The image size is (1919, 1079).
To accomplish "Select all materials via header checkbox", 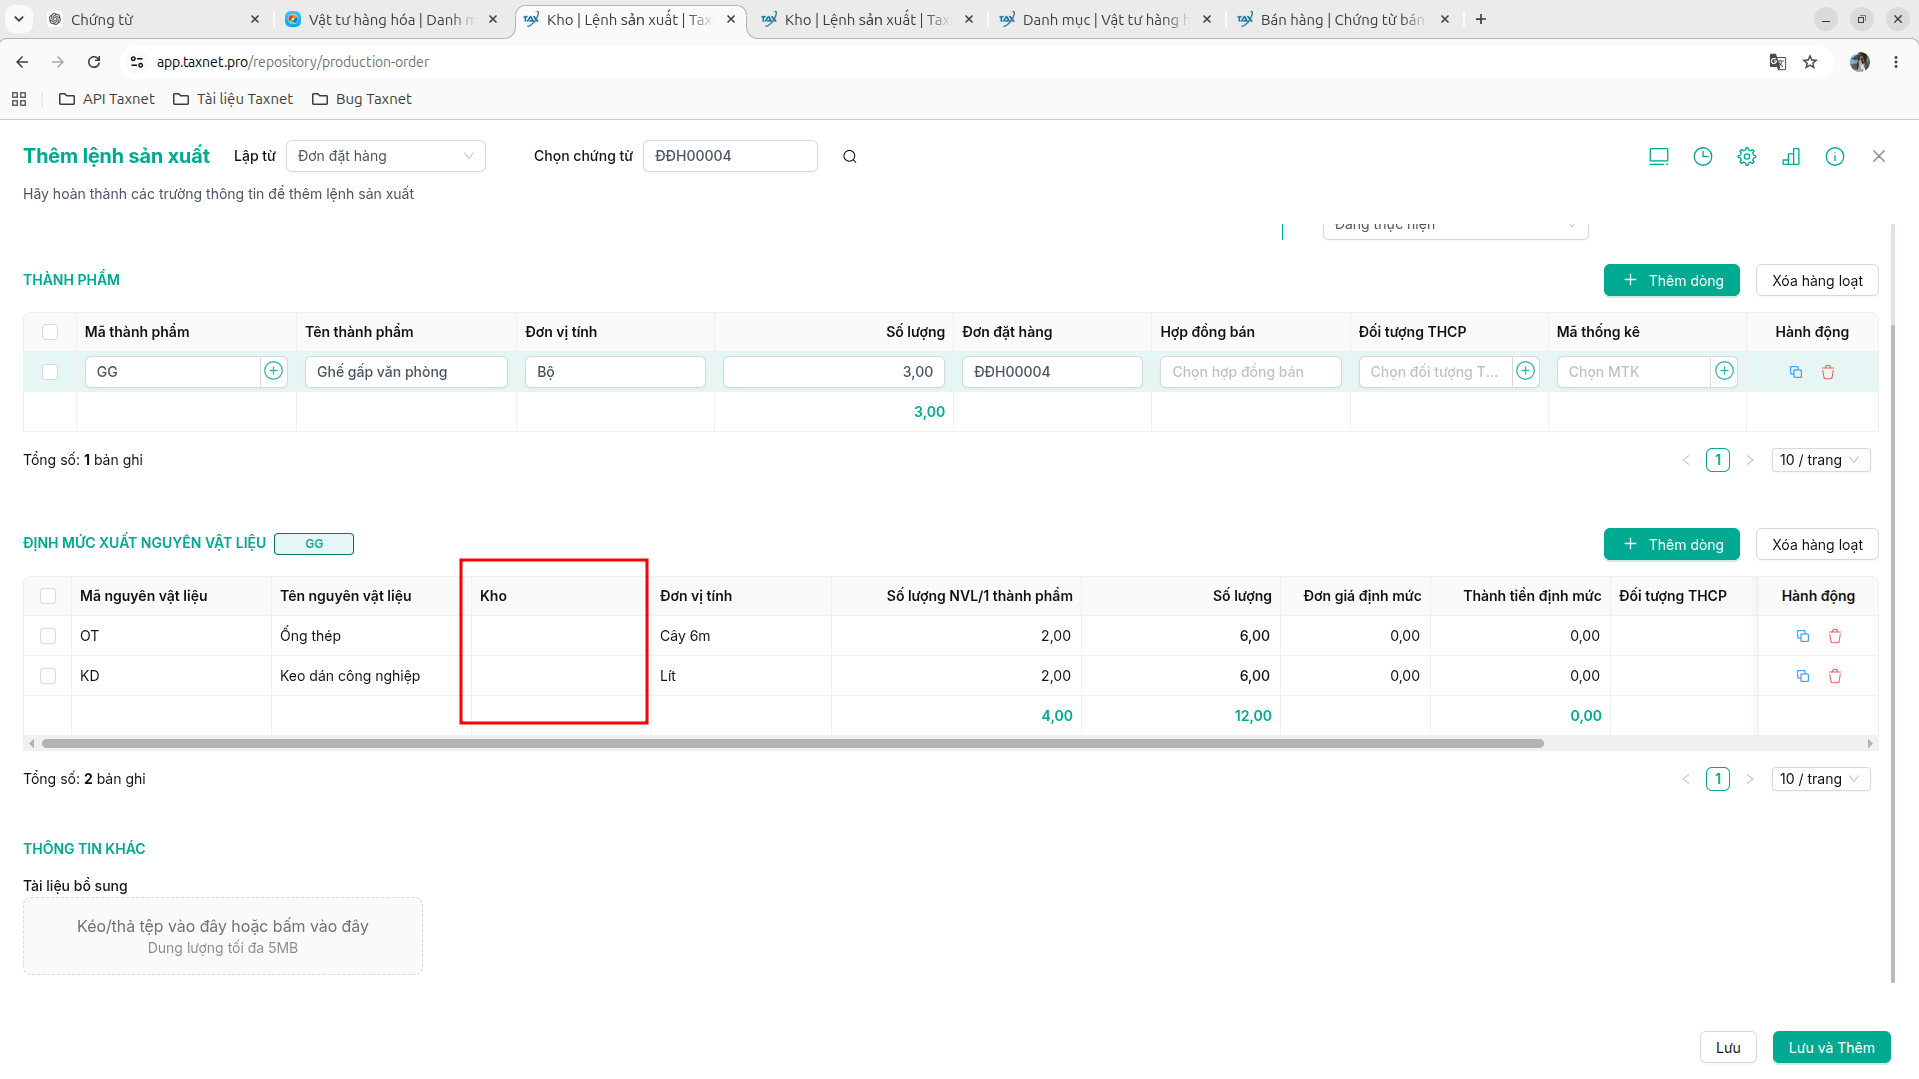I will tap(48, 596).
